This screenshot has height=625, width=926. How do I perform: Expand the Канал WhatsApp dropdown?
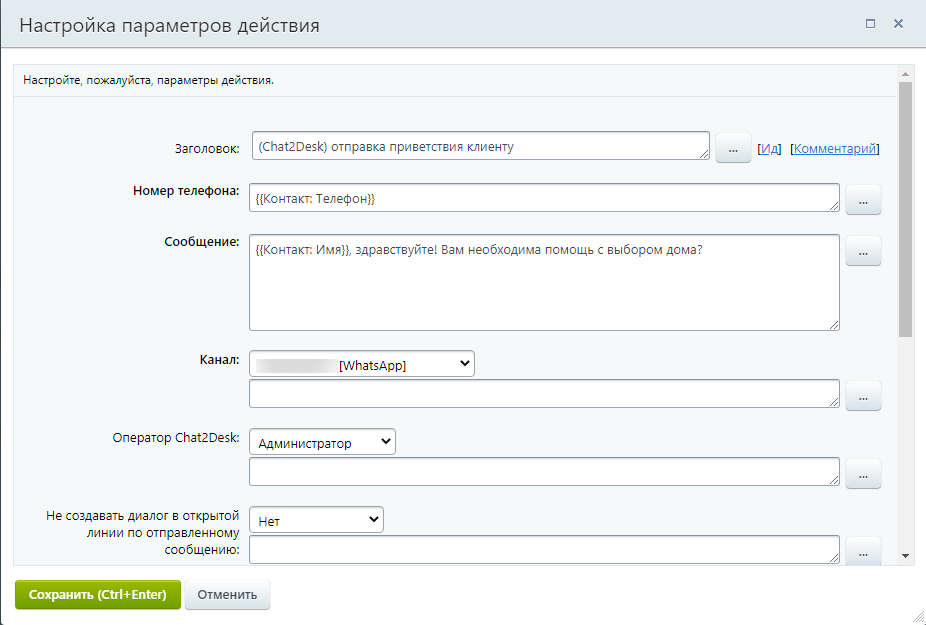(x=361, y=365)
